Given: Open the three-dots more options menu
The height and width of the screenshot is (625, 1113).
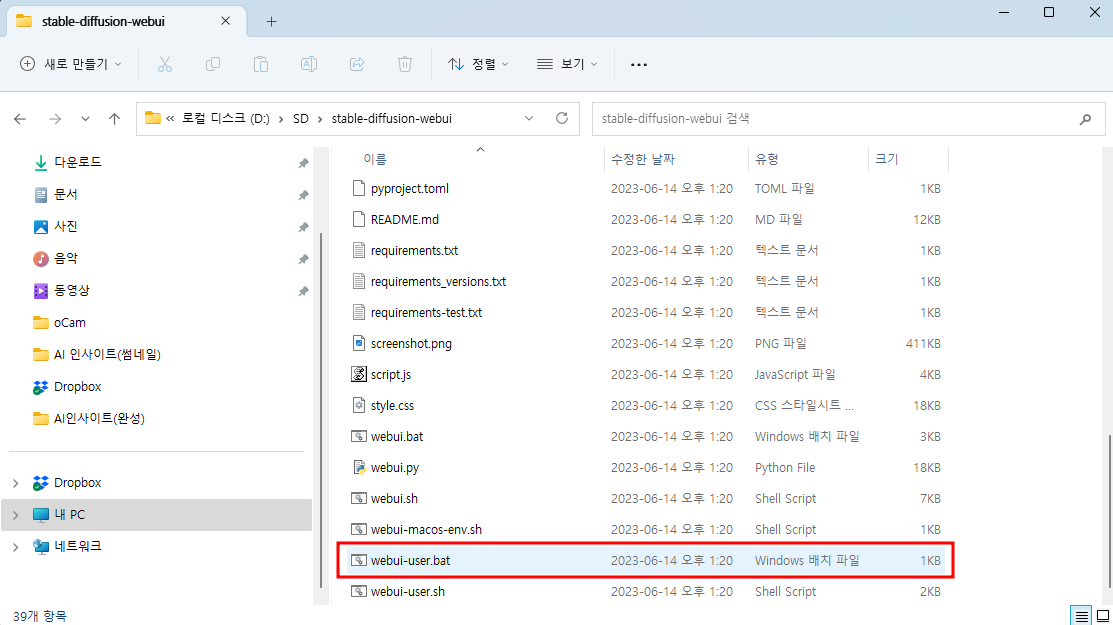Looking at the screenshot, I should [x=639, y=65].
